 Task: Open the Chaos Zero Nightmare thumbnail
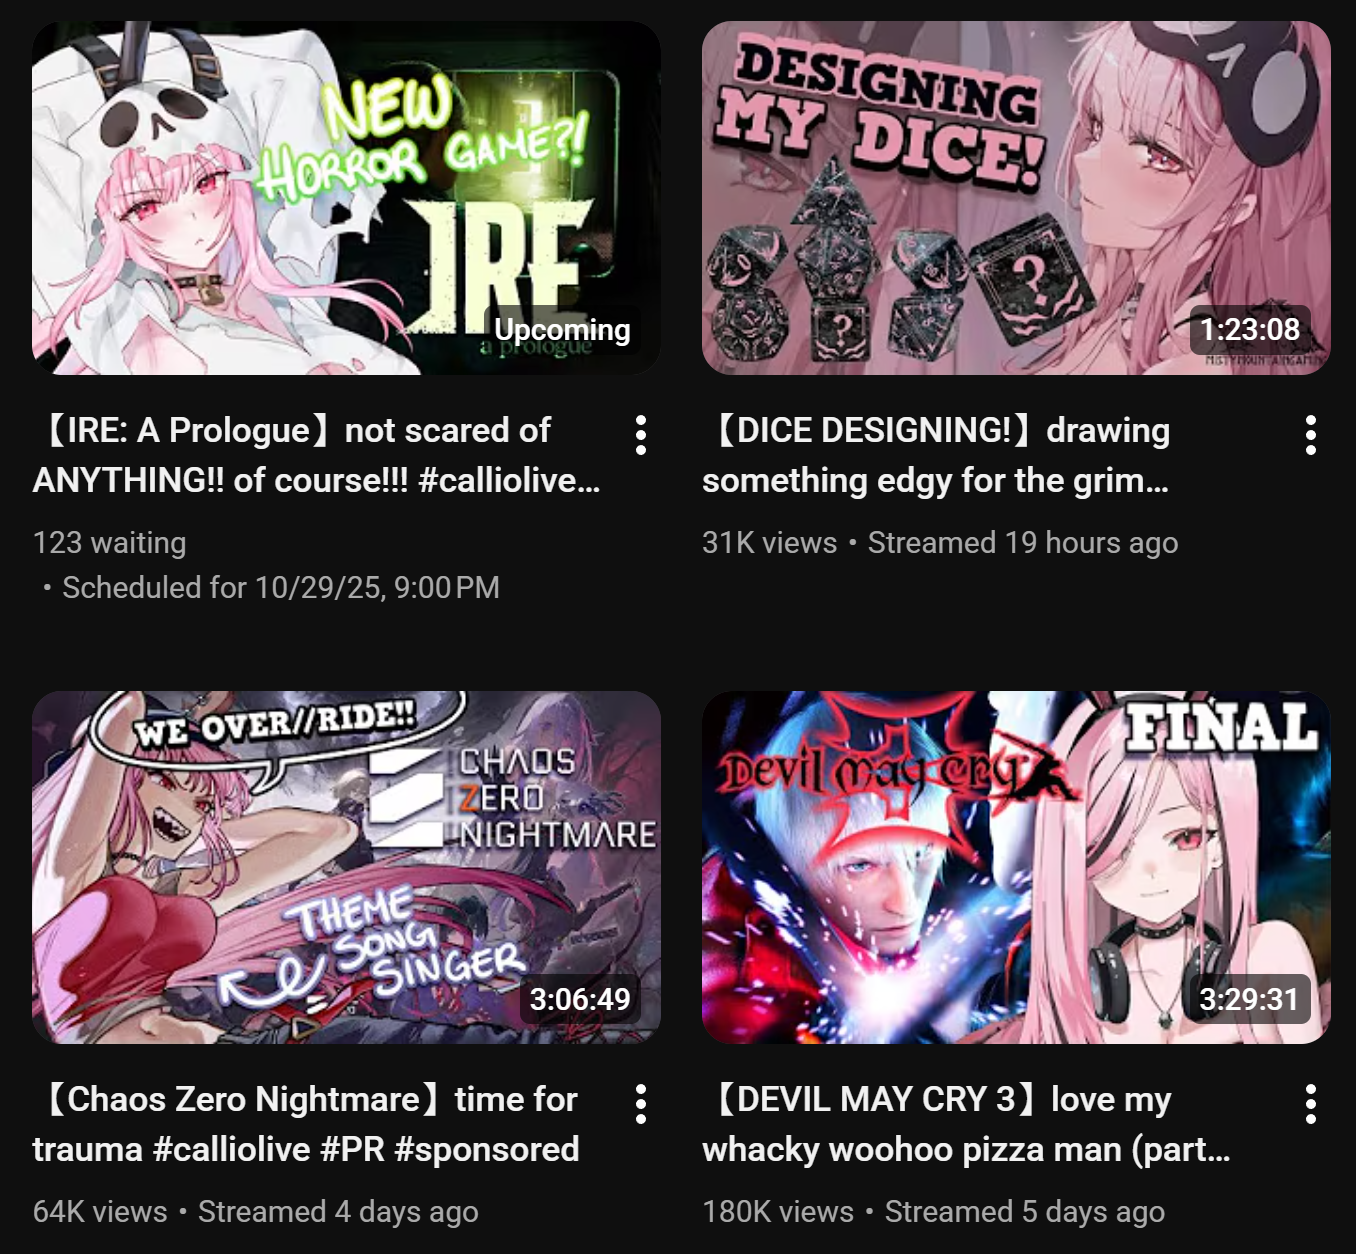pyautogui.click(x=346, y=867)
